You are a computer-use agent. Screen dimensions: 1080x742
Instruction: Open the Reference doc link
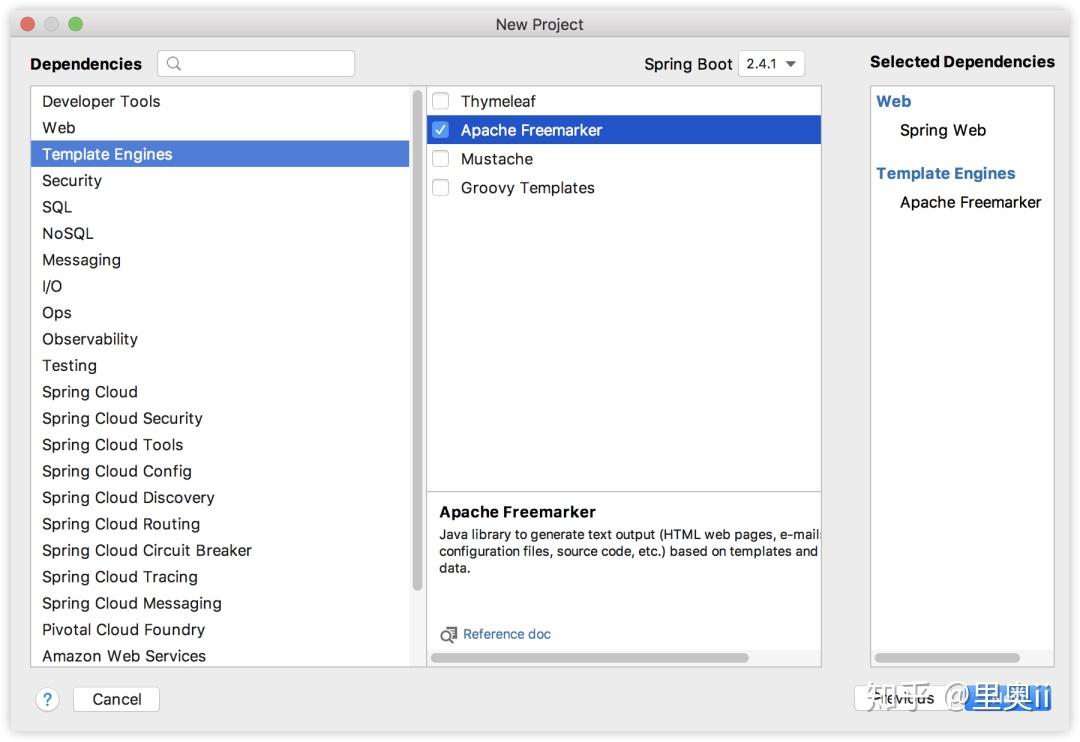(506, 634)
